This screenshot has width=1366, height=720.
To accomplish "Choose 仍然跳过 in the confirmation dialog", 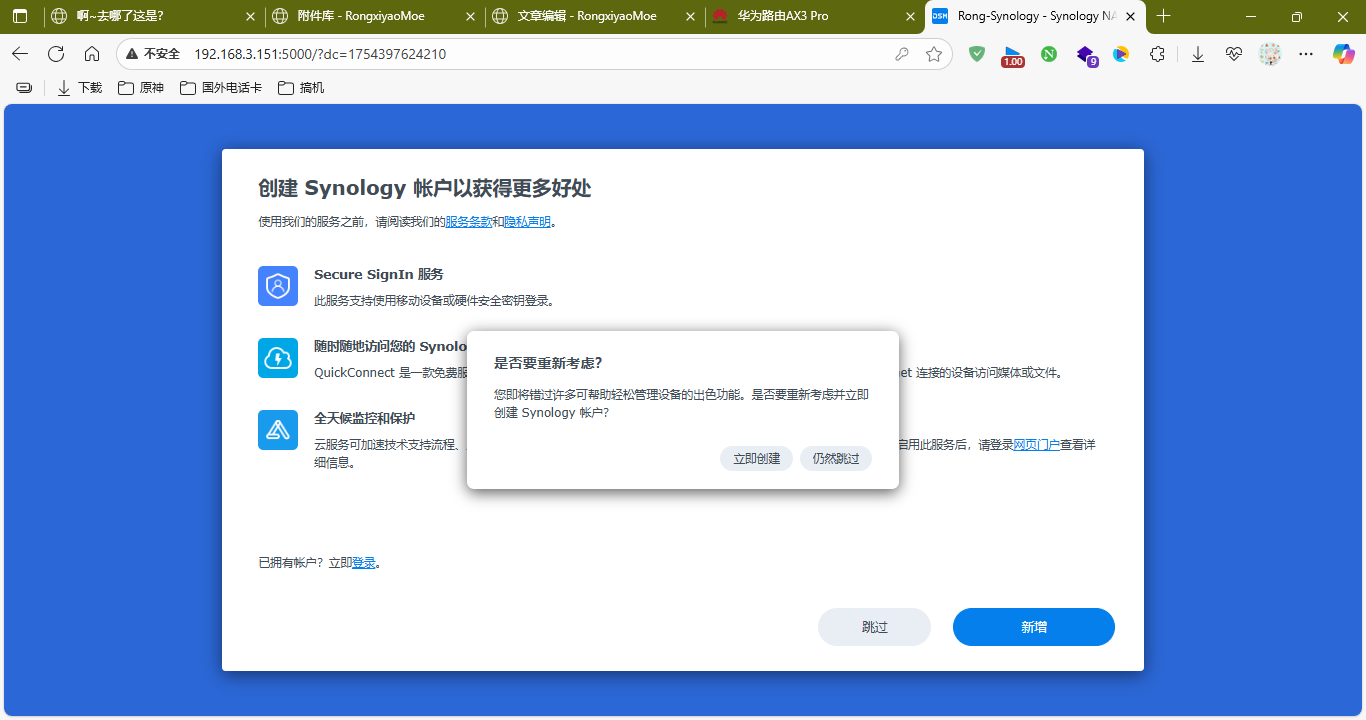I will [x=836, y=458].
